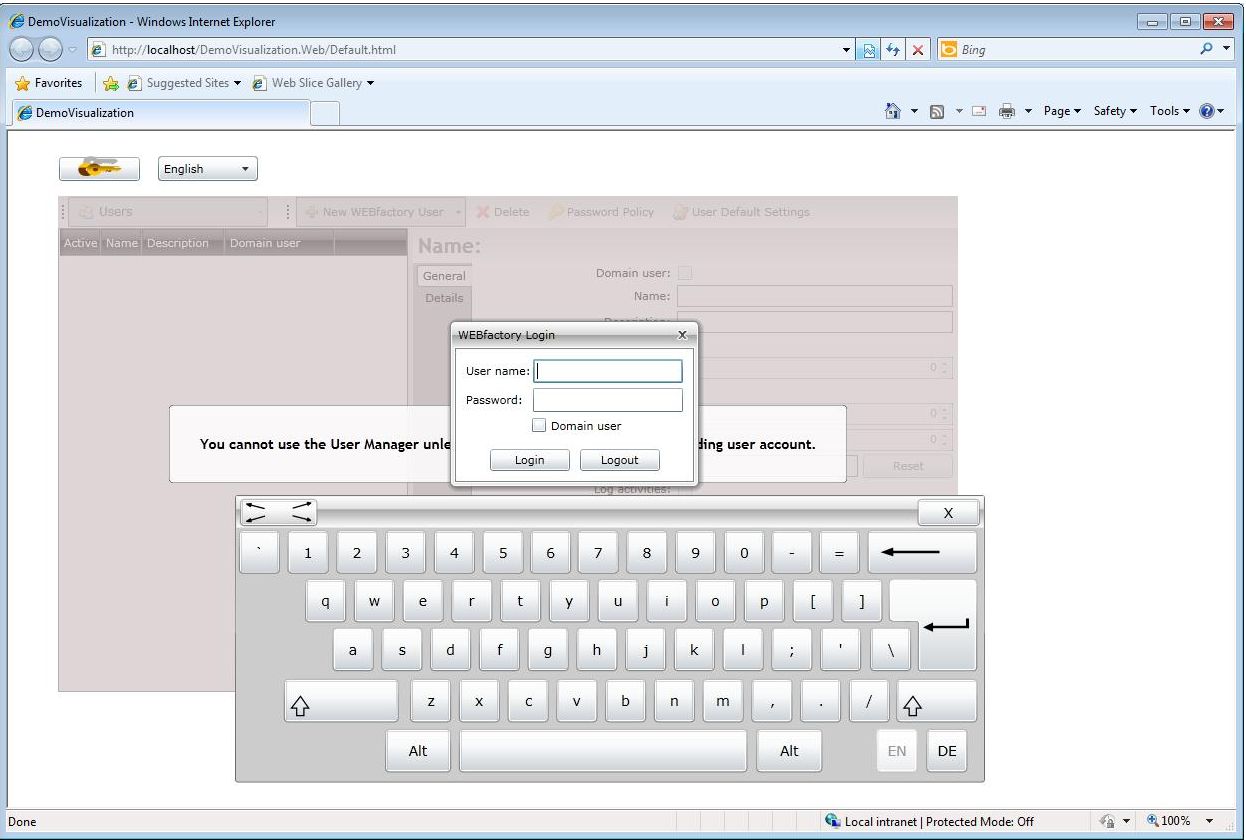Switch the virtual keyboard to DE layout
This screenshot has height=840, width=1246.
[946, 751]
